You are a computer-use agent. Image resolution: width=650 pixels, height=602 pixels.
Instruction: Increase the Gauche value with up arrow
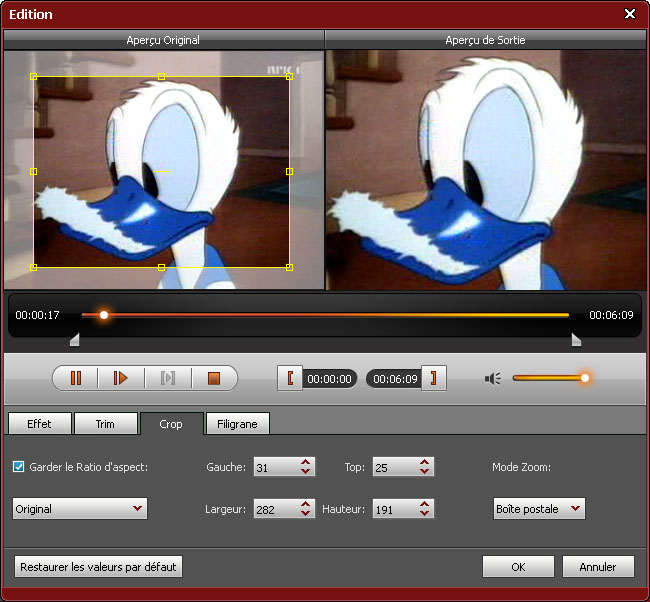pyautogui.click(x=306, y=462)
